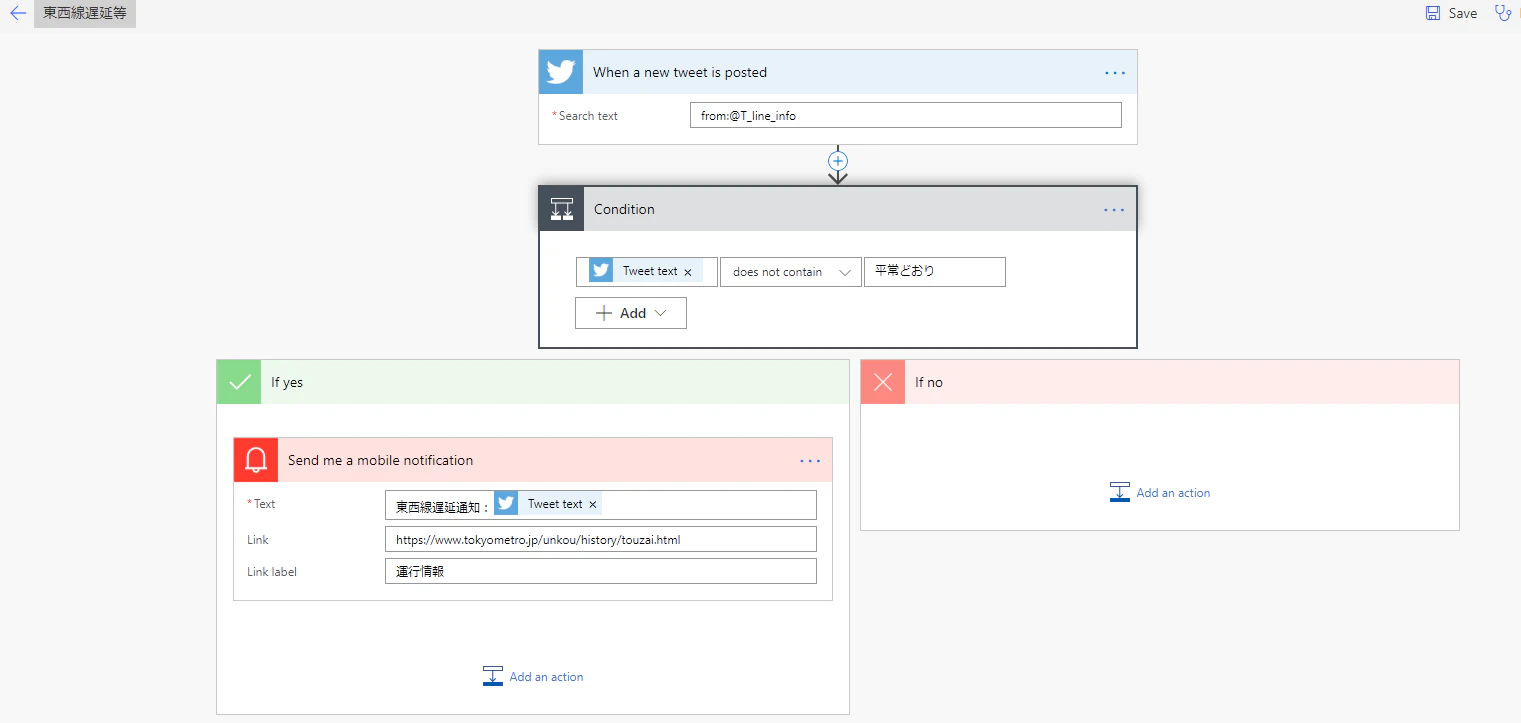Select the Condition header title
Image resolution: width=1521 pixels, height=723 pixels.
click(624, 209)
